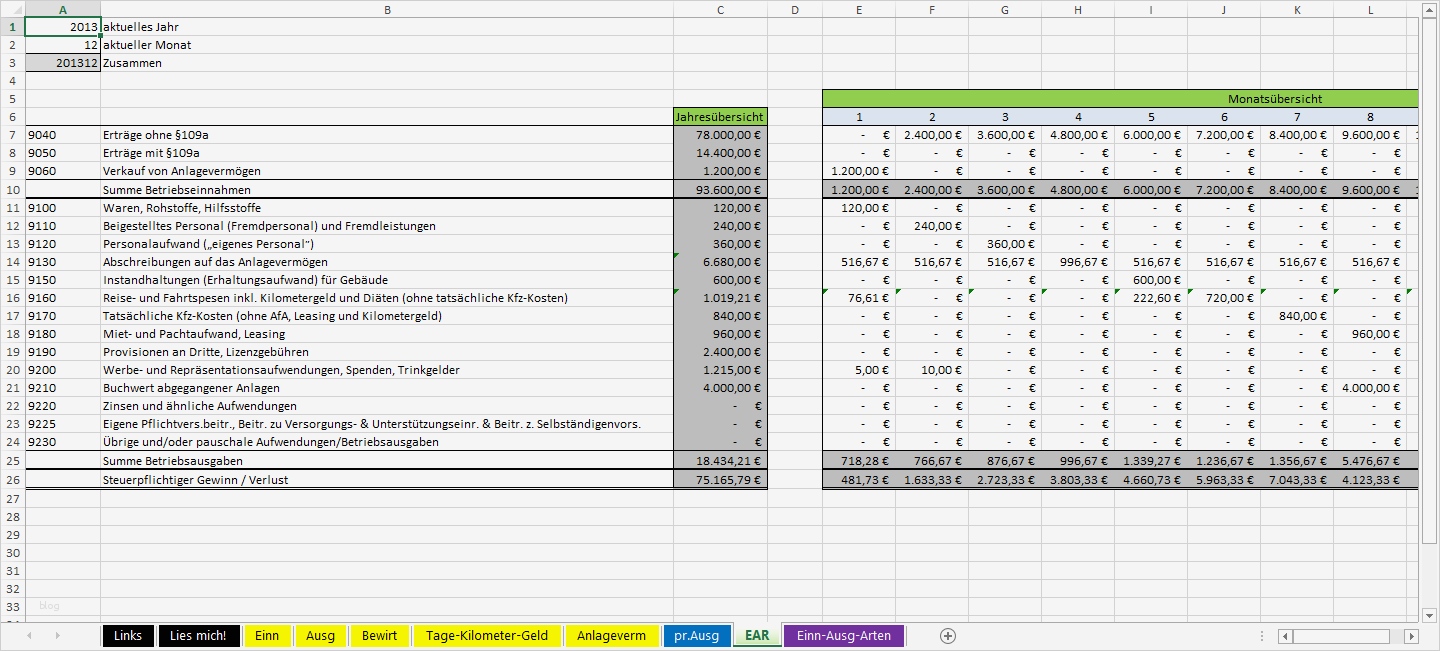Open the Lies mich! sheet

point(199,635)
